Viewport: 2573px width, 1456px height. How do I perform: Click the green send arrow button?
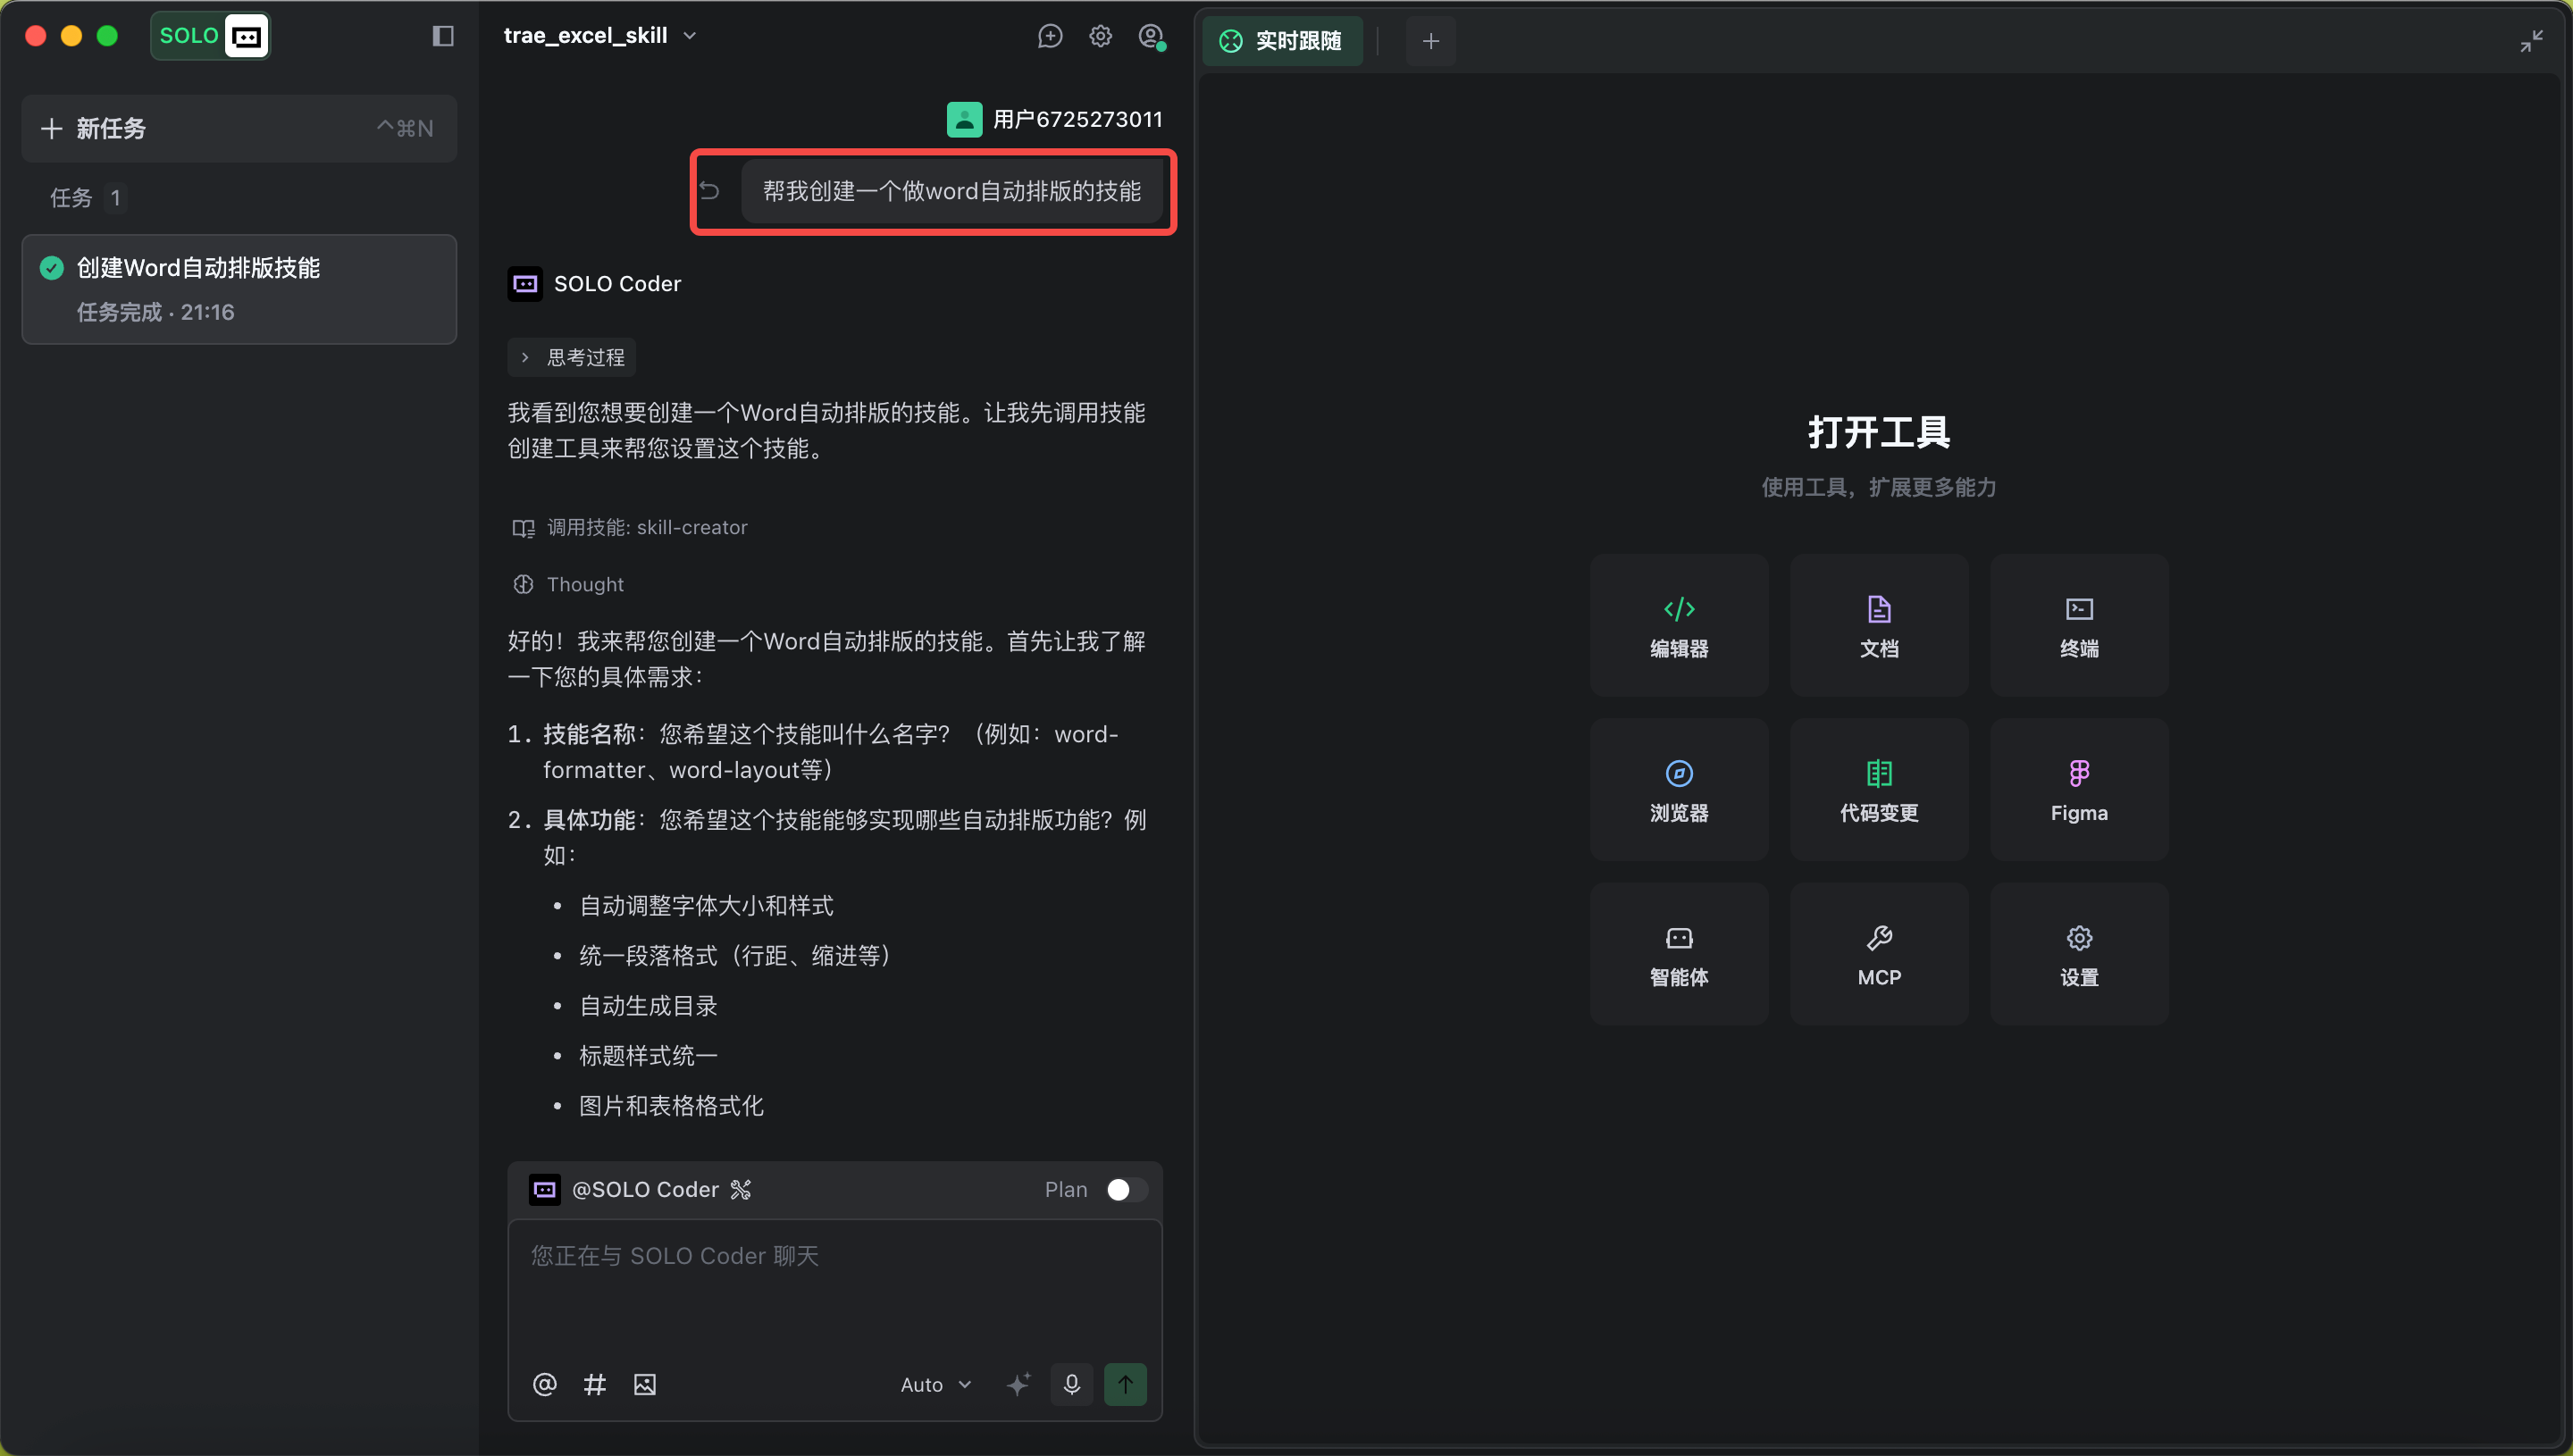(x=1125, y=1384)
